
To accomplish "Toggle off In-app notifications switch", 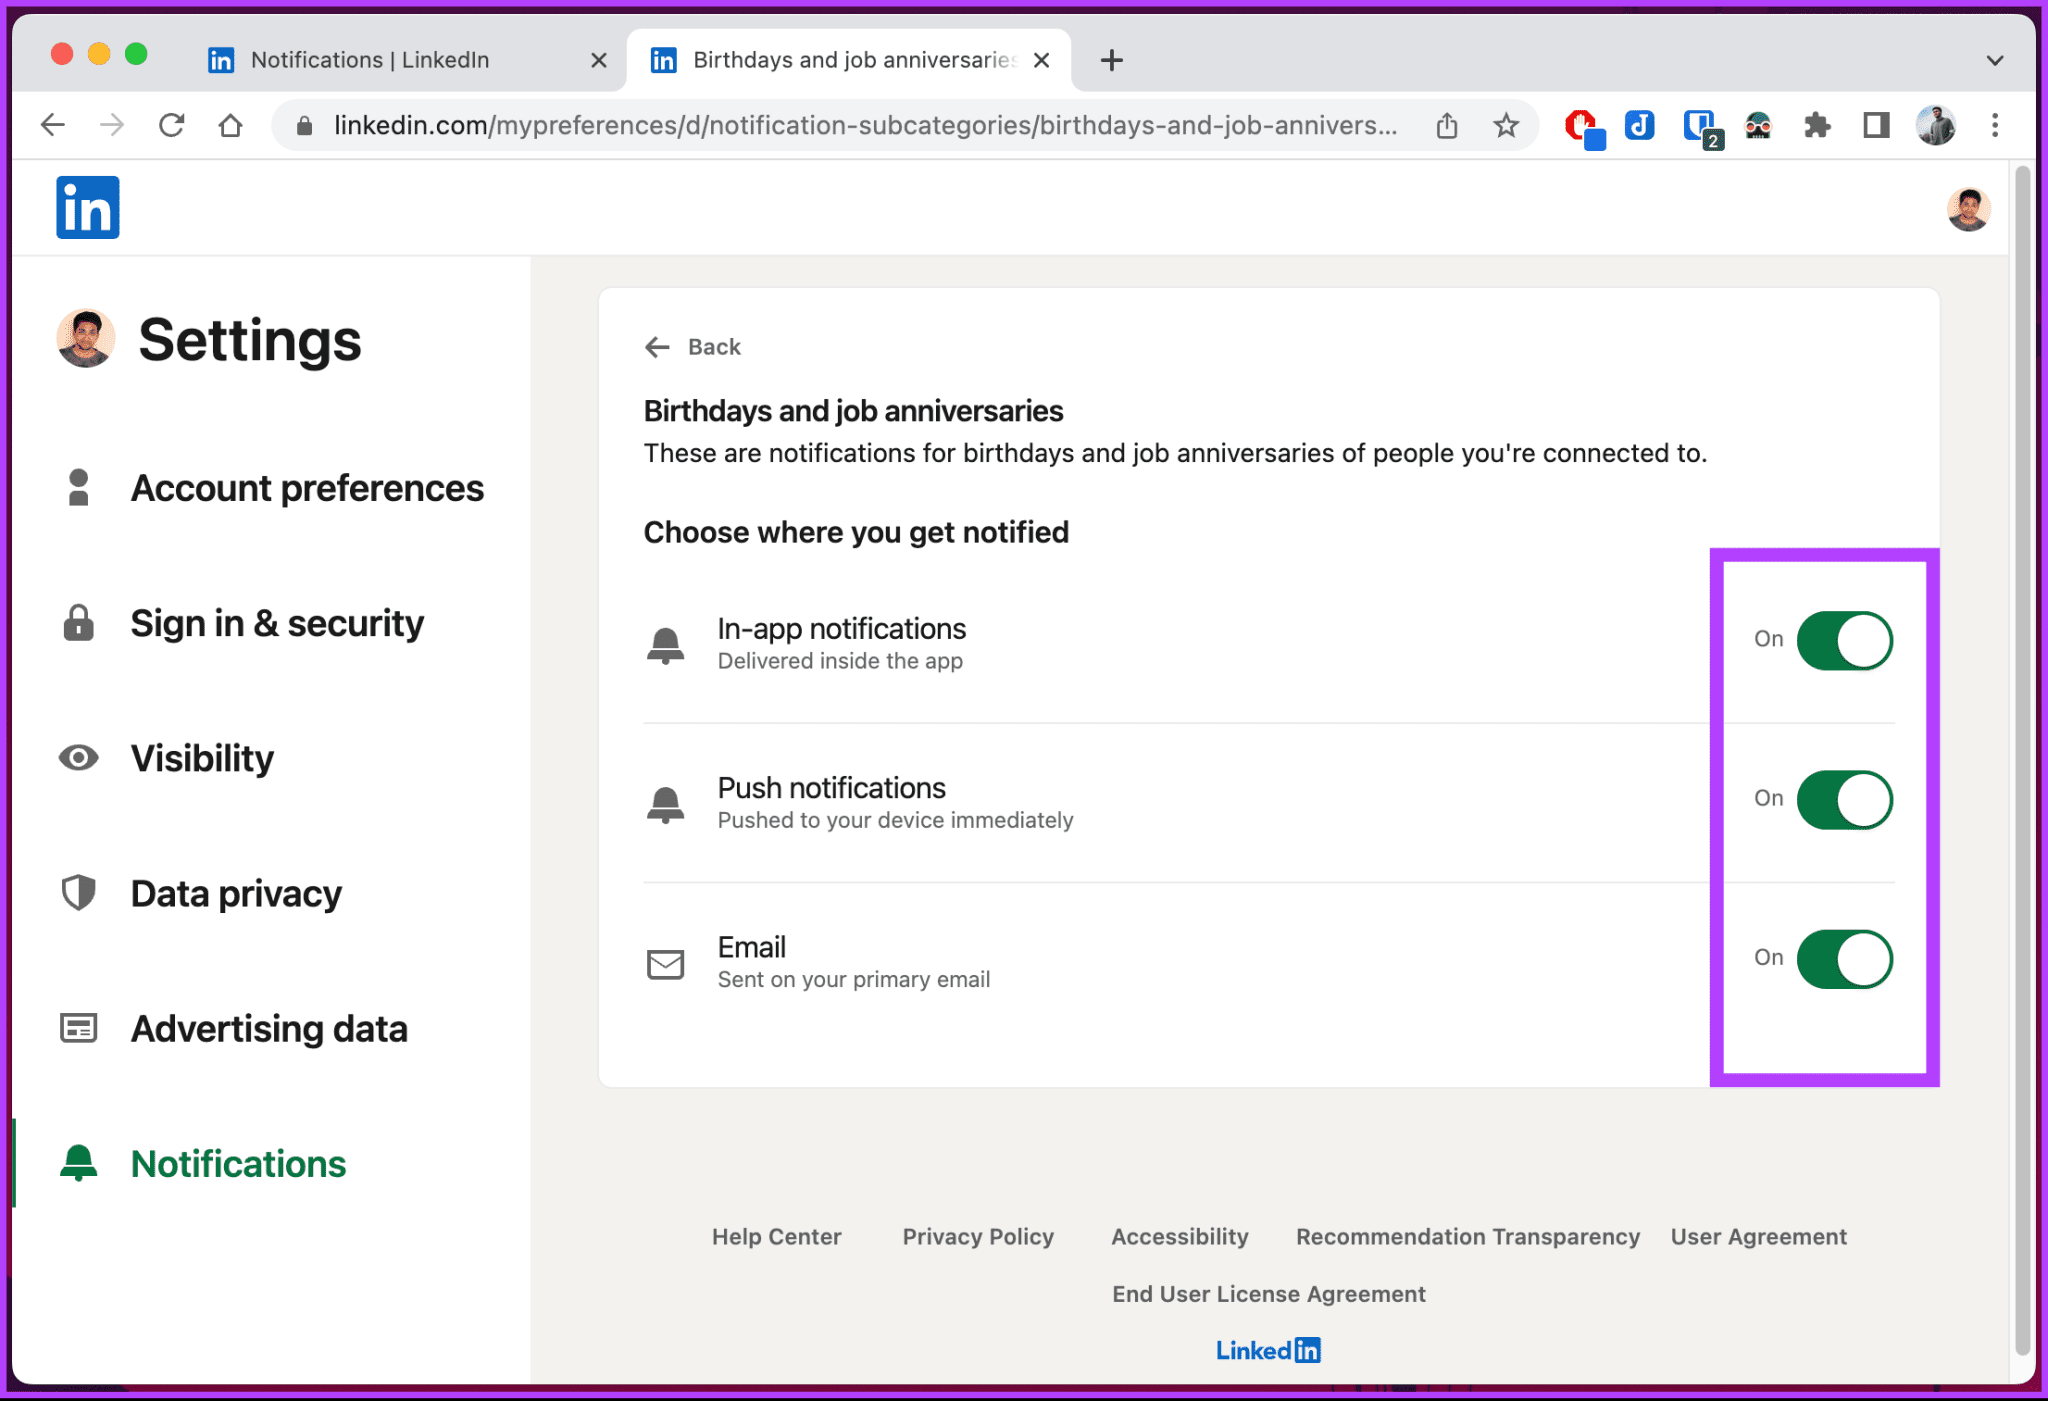I will tap(1844, 640).
